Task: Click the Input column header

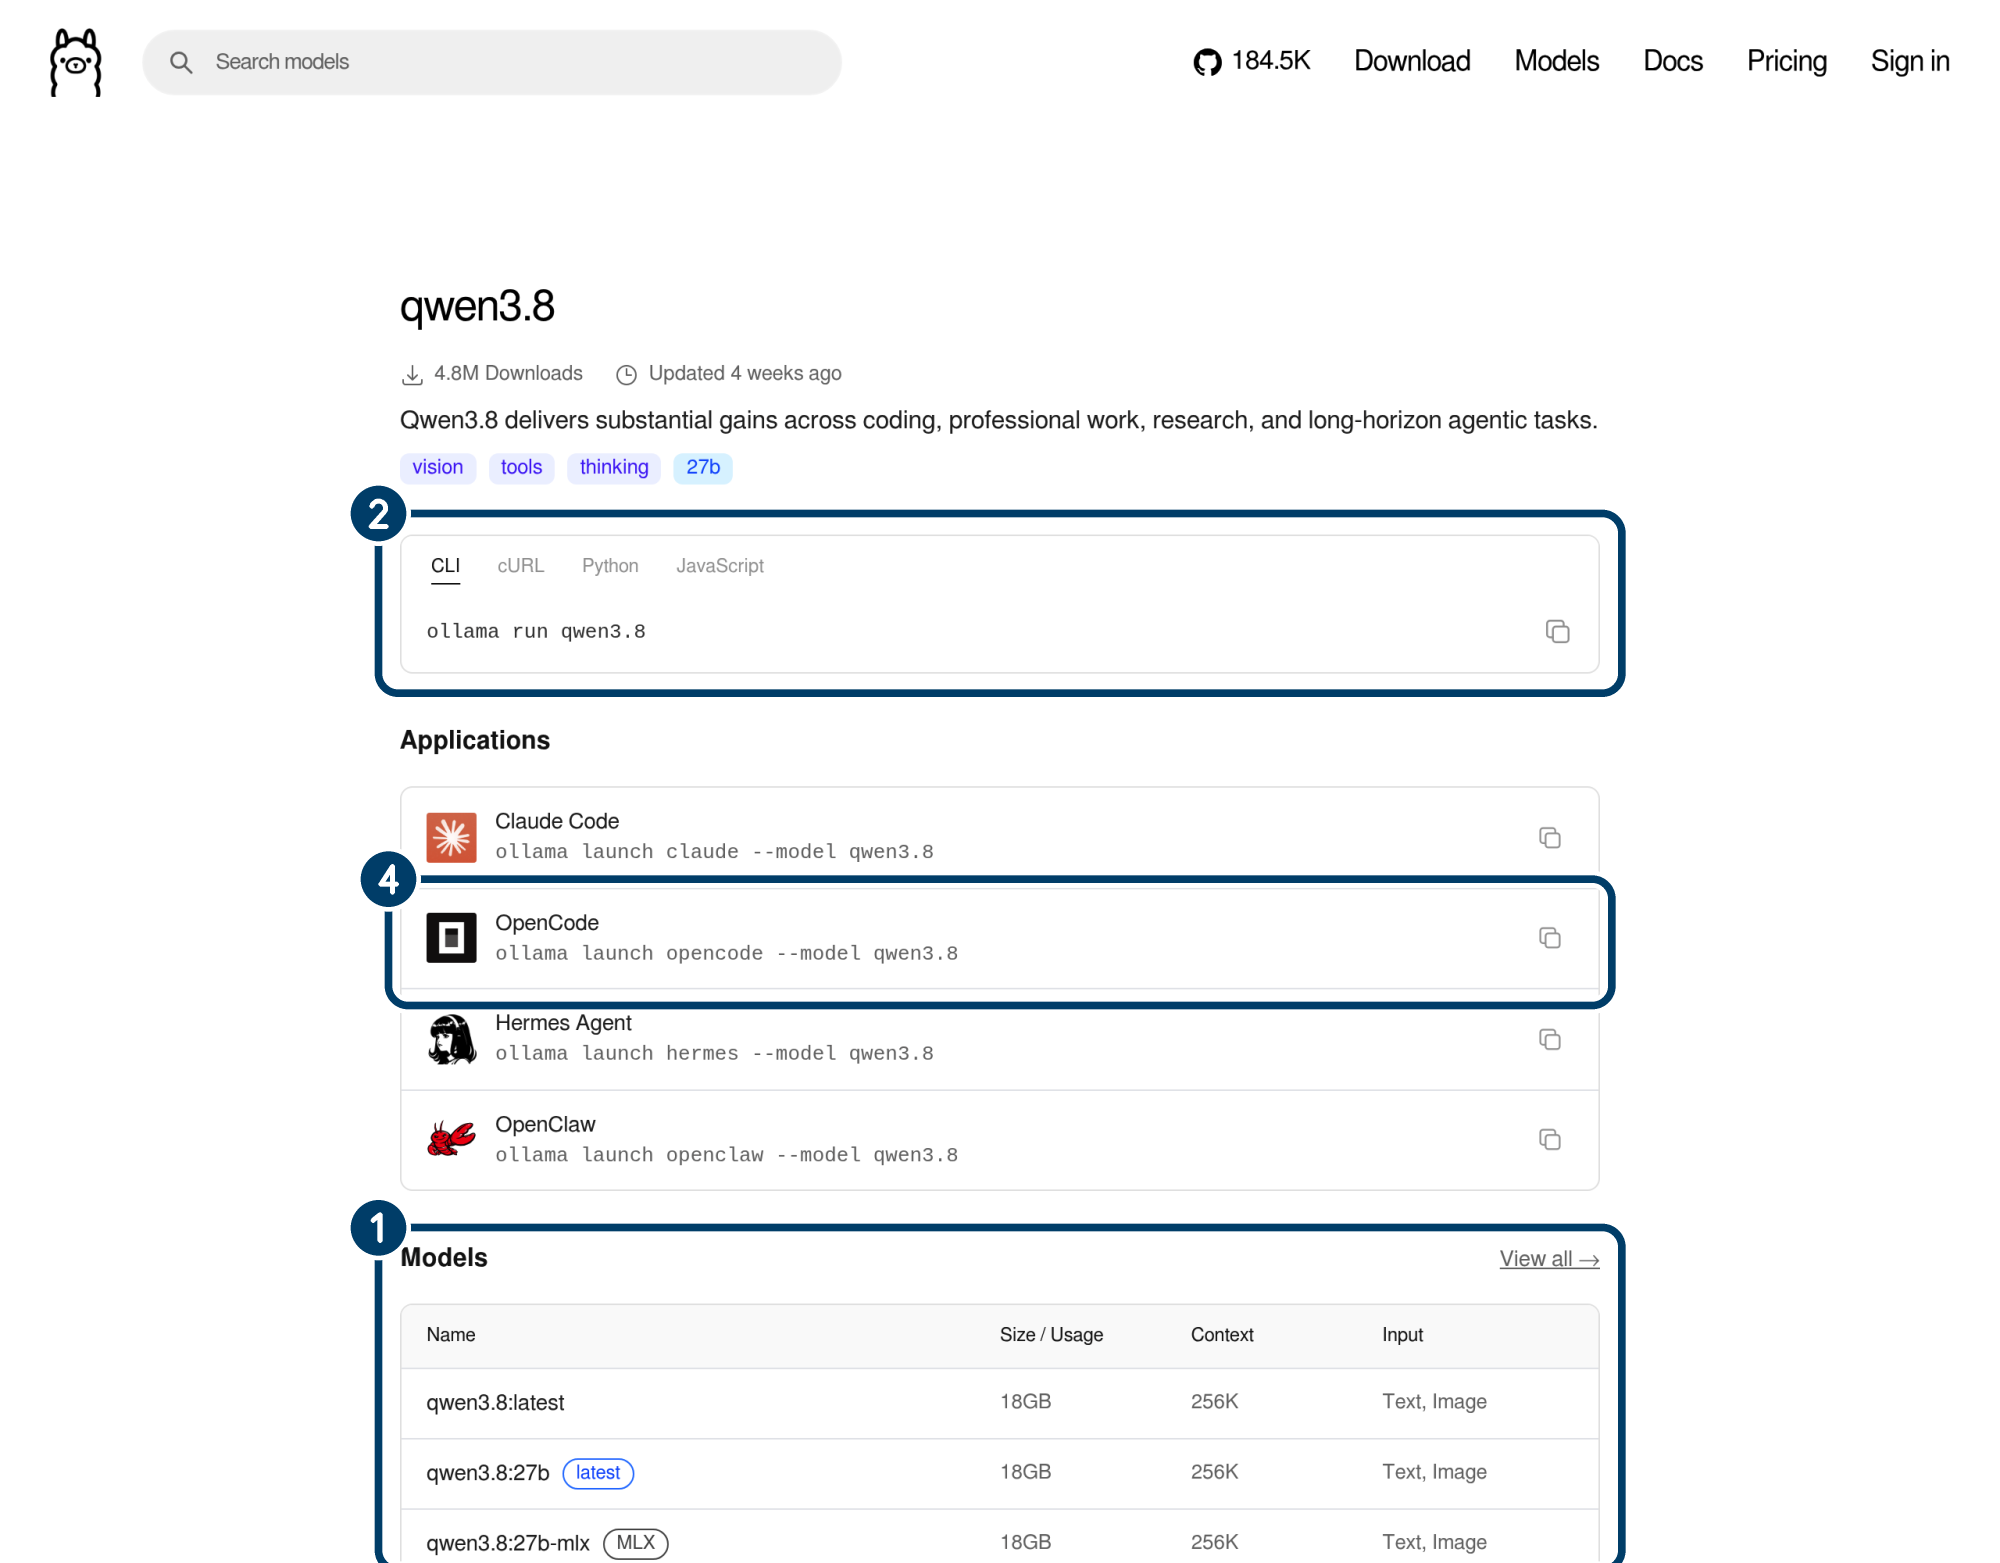Action: point(1402,1335)
